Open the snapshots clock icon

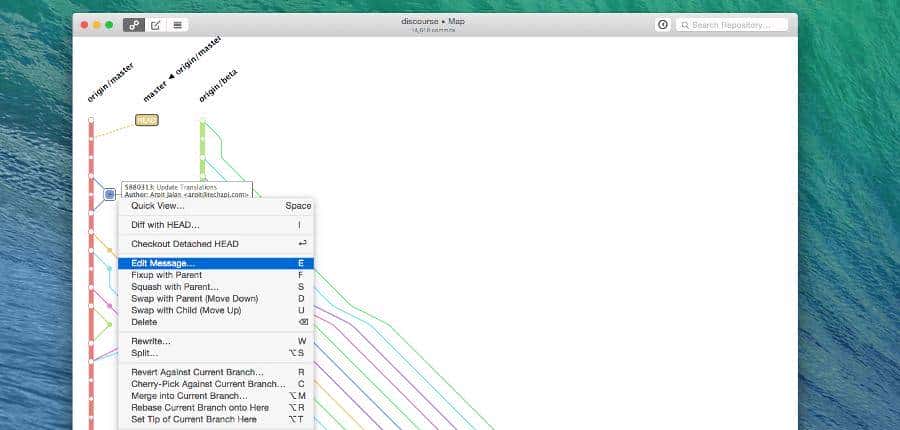click(663, 25)
